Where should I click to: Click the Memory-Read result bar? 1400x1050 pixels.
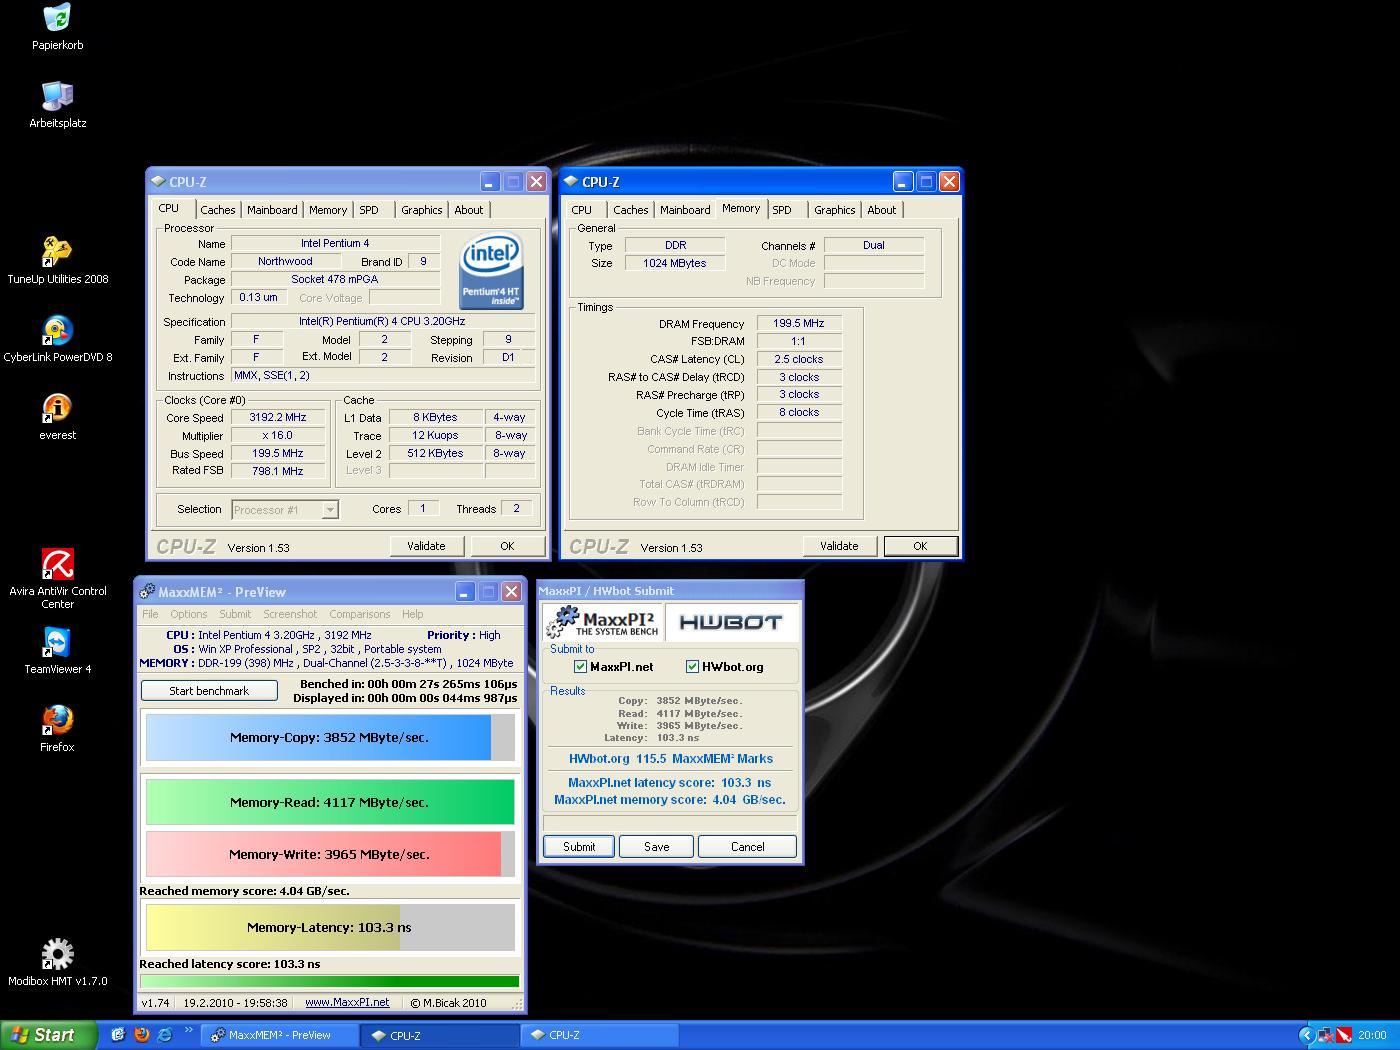click(x=330, y=802)
